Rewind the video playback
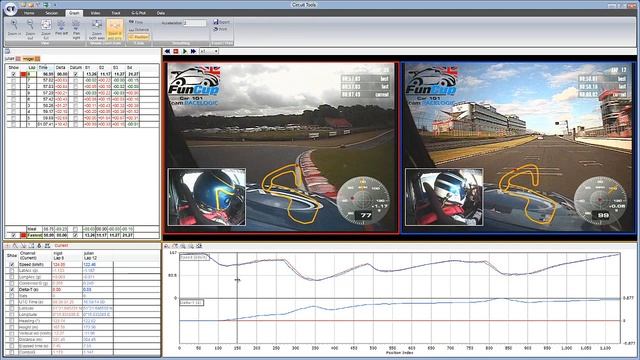The height and width of the screenshot is (360, 640). tap(167, 51)
